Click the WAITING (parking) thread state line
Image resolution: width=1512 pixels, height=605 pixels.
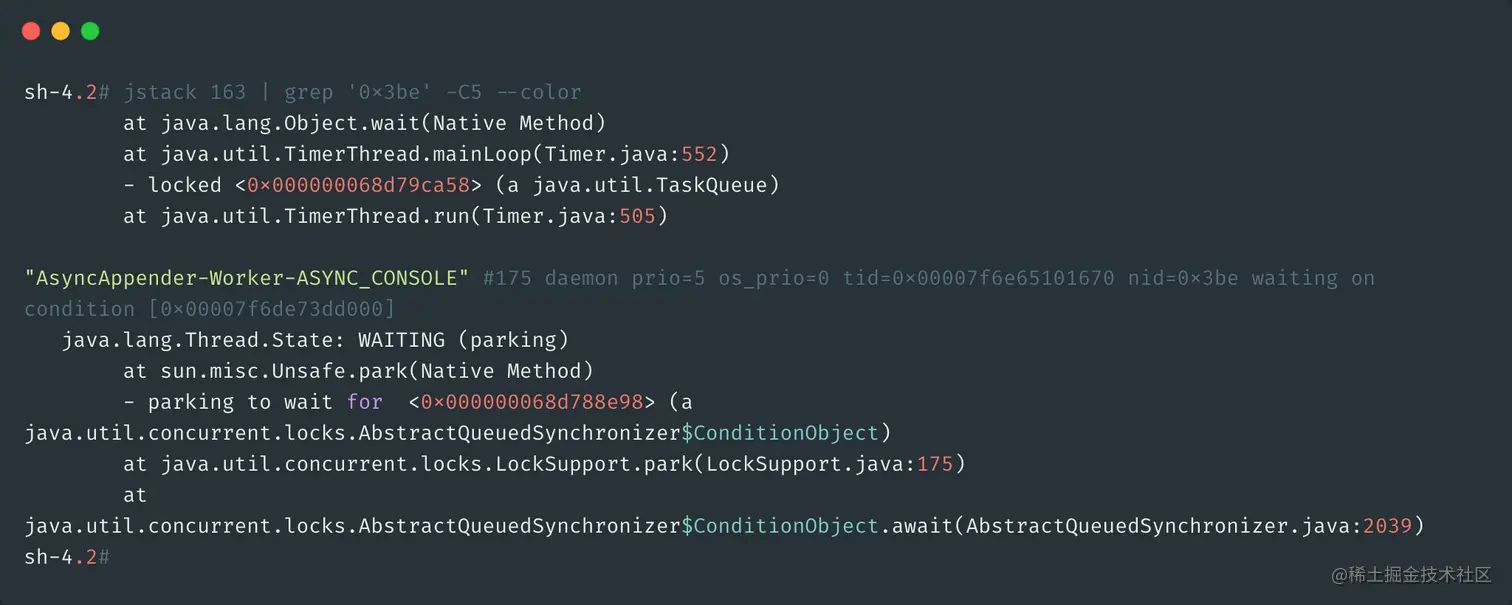click(315, 341)
